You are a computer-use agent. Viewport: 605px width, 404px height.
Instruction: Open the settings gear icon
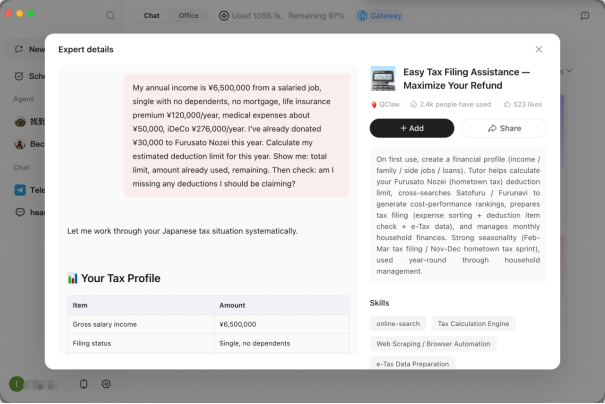pos(106,384)
